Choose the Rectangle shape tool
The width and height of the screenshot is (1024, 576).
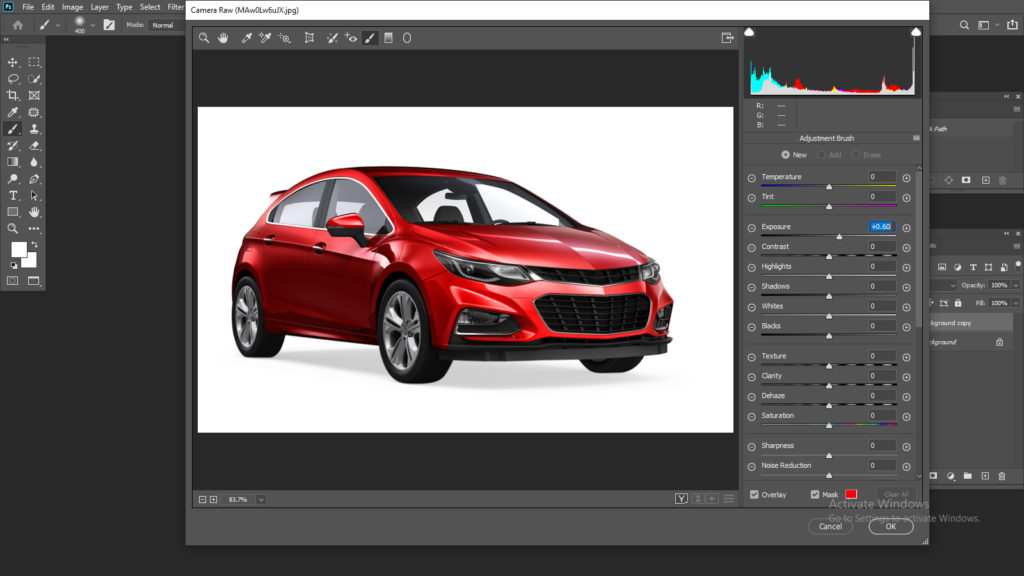tap(12, 212)
